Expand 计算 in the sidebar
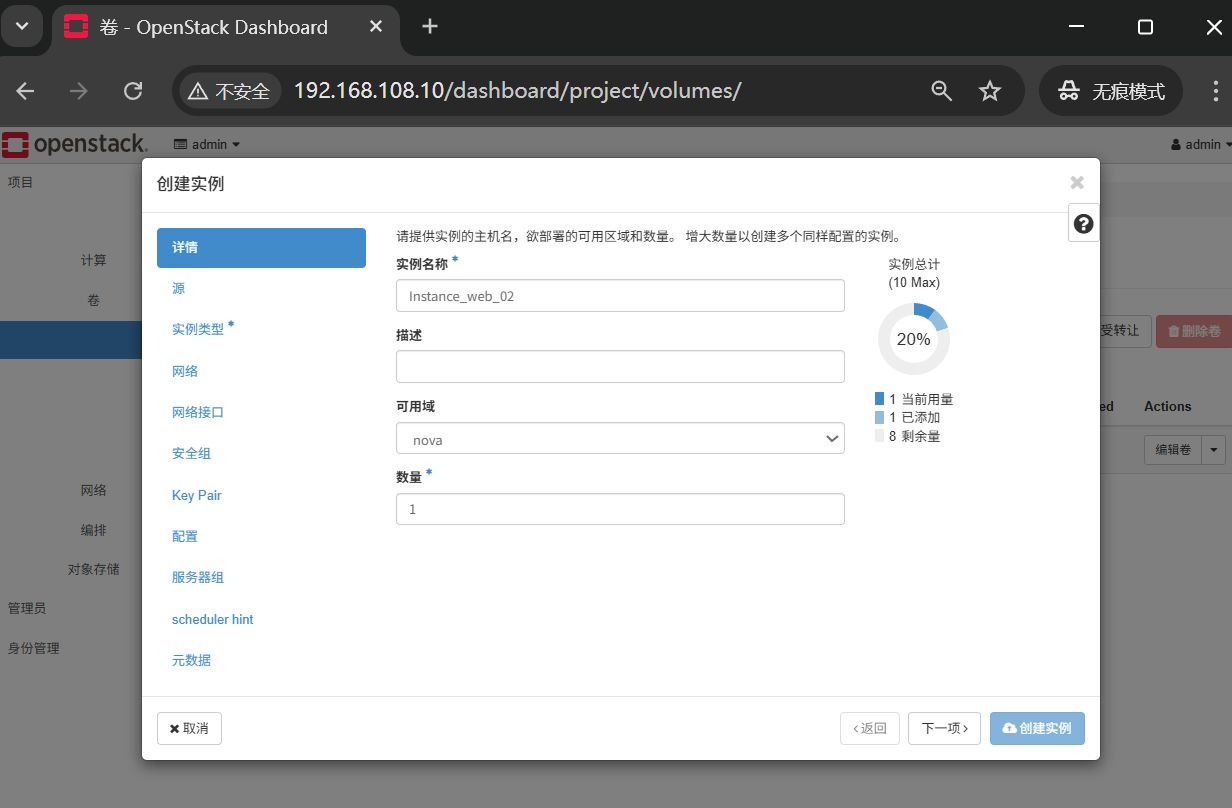 click(93, 260)
